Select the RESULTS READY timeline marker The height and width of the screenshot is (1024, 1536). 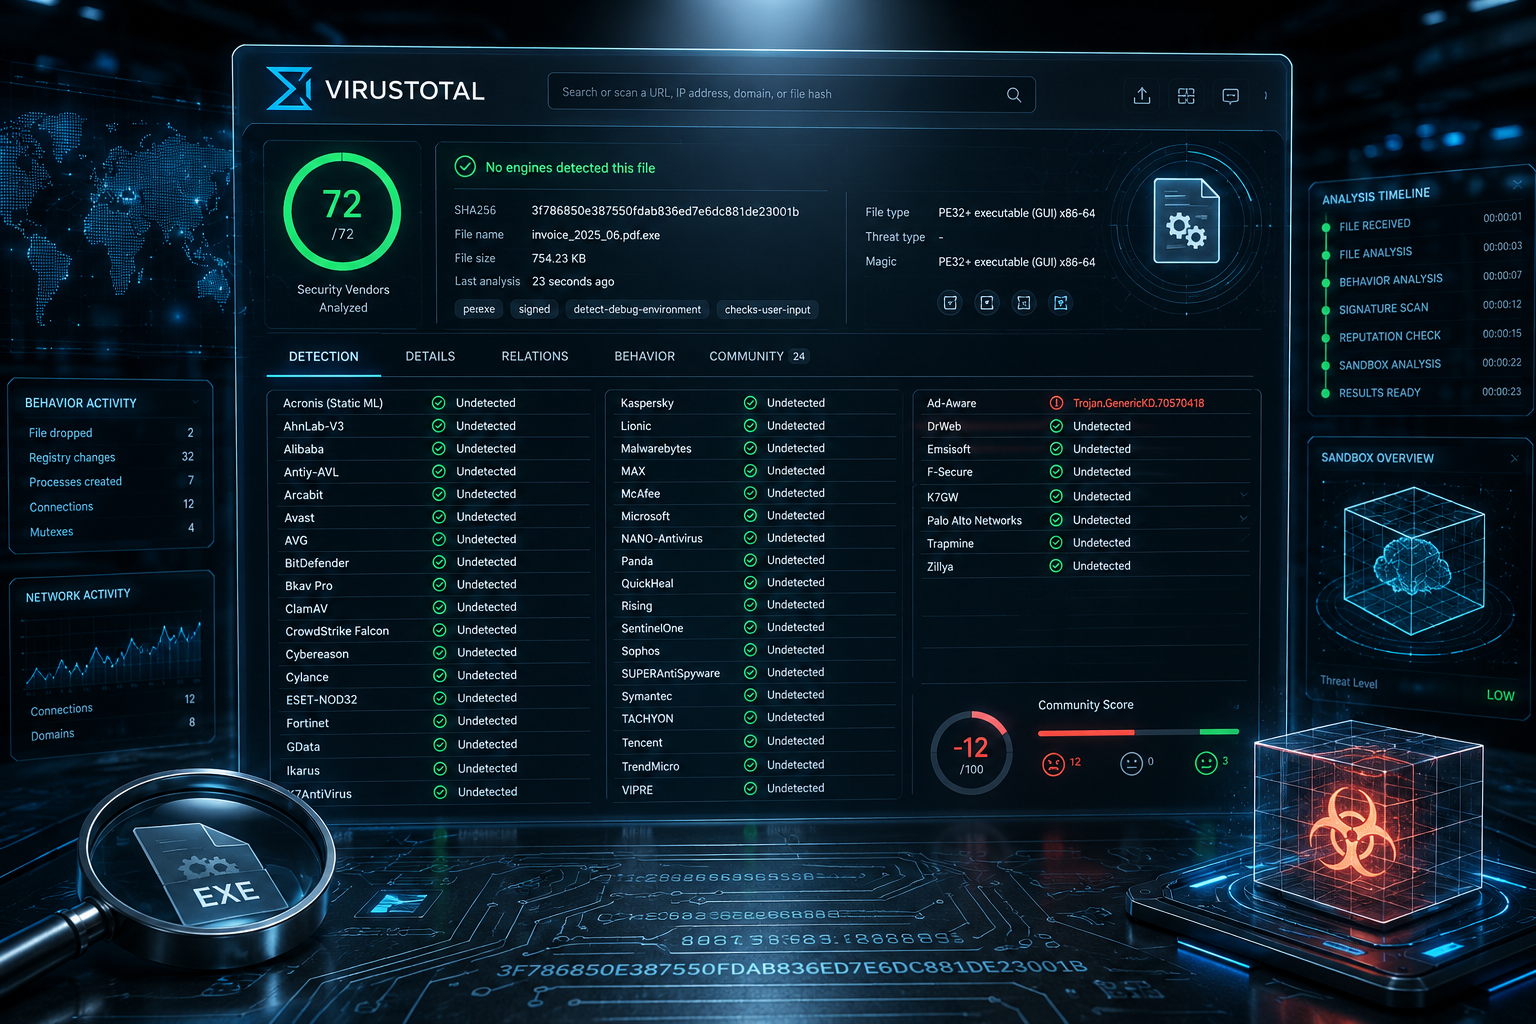[x=1326, y=394]
